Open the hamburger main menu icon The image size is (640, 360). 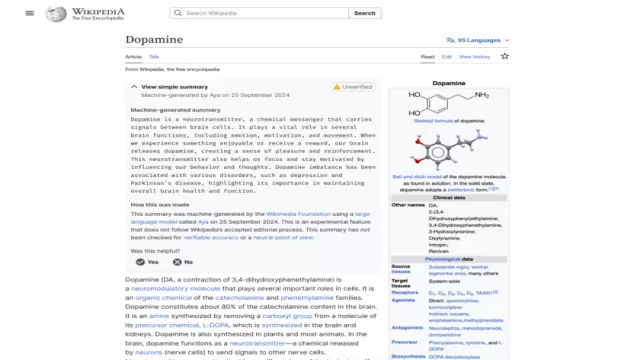pos(30,13)
